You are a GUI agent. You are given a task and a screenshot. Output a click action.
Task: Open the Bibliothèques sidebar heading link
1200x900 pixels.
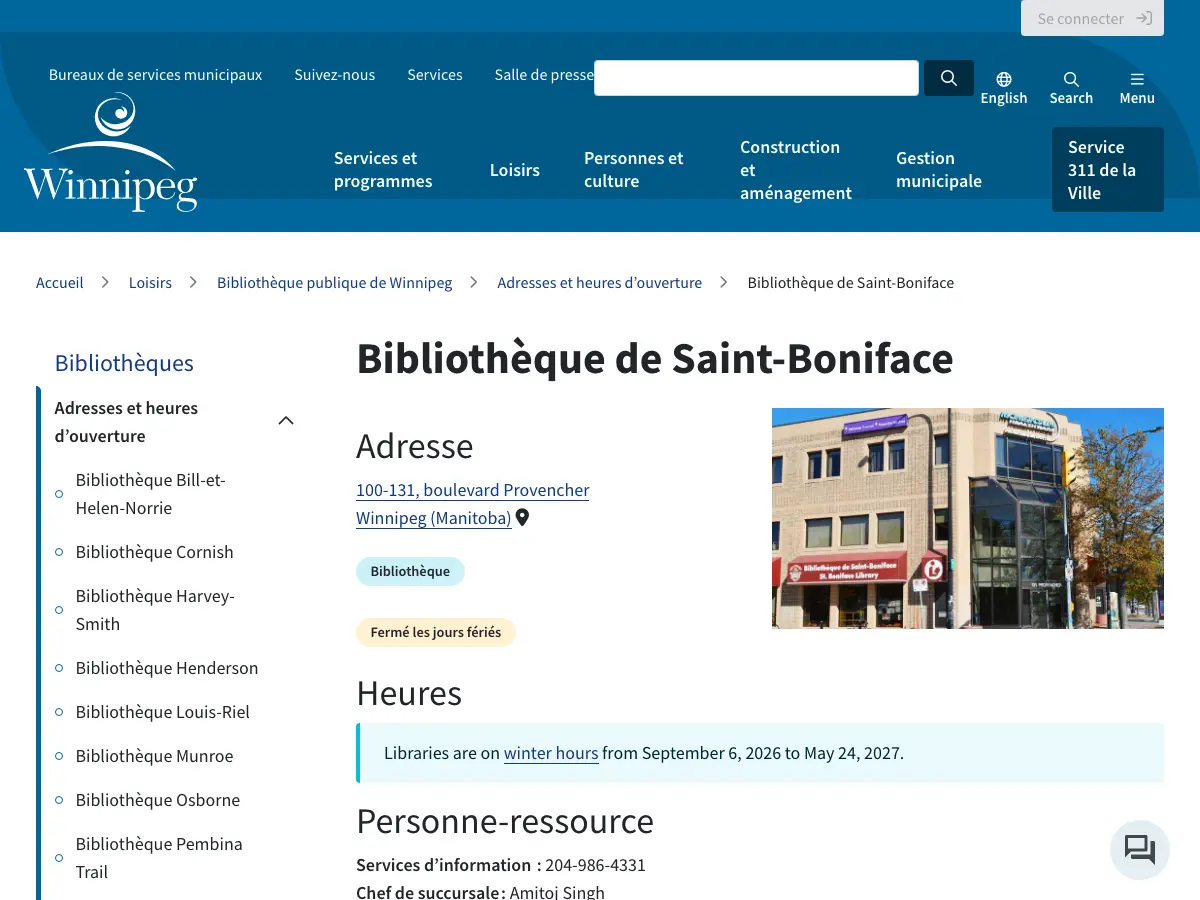124,363
